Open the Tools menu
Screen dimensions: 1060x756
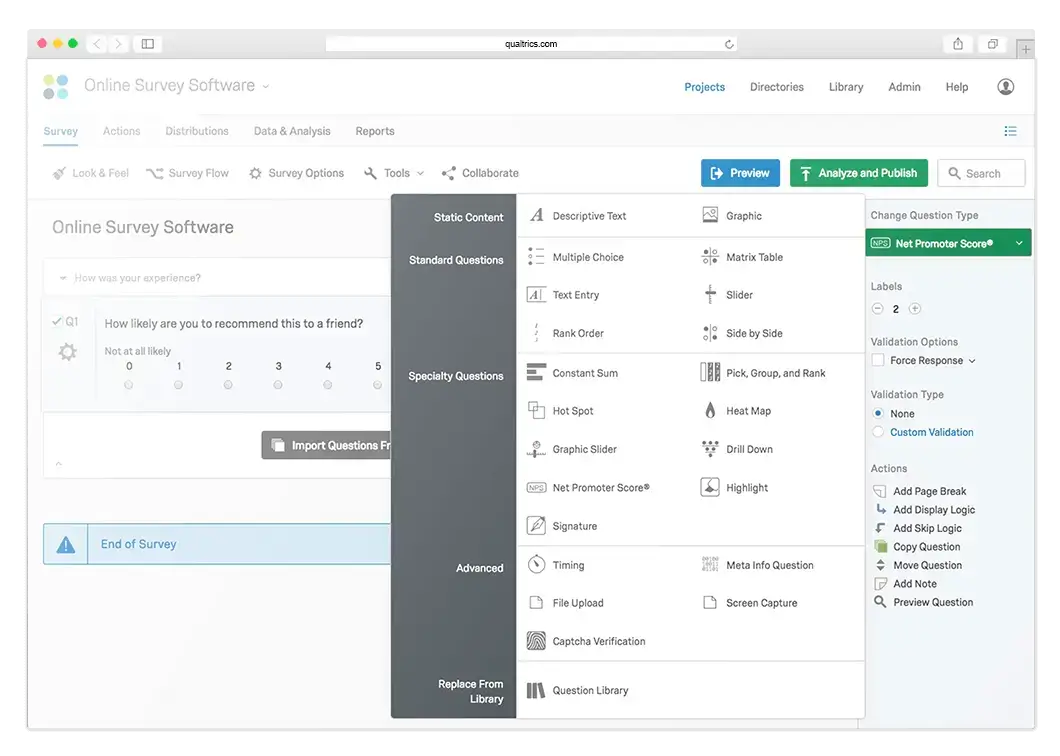click(x=392, y=172)
